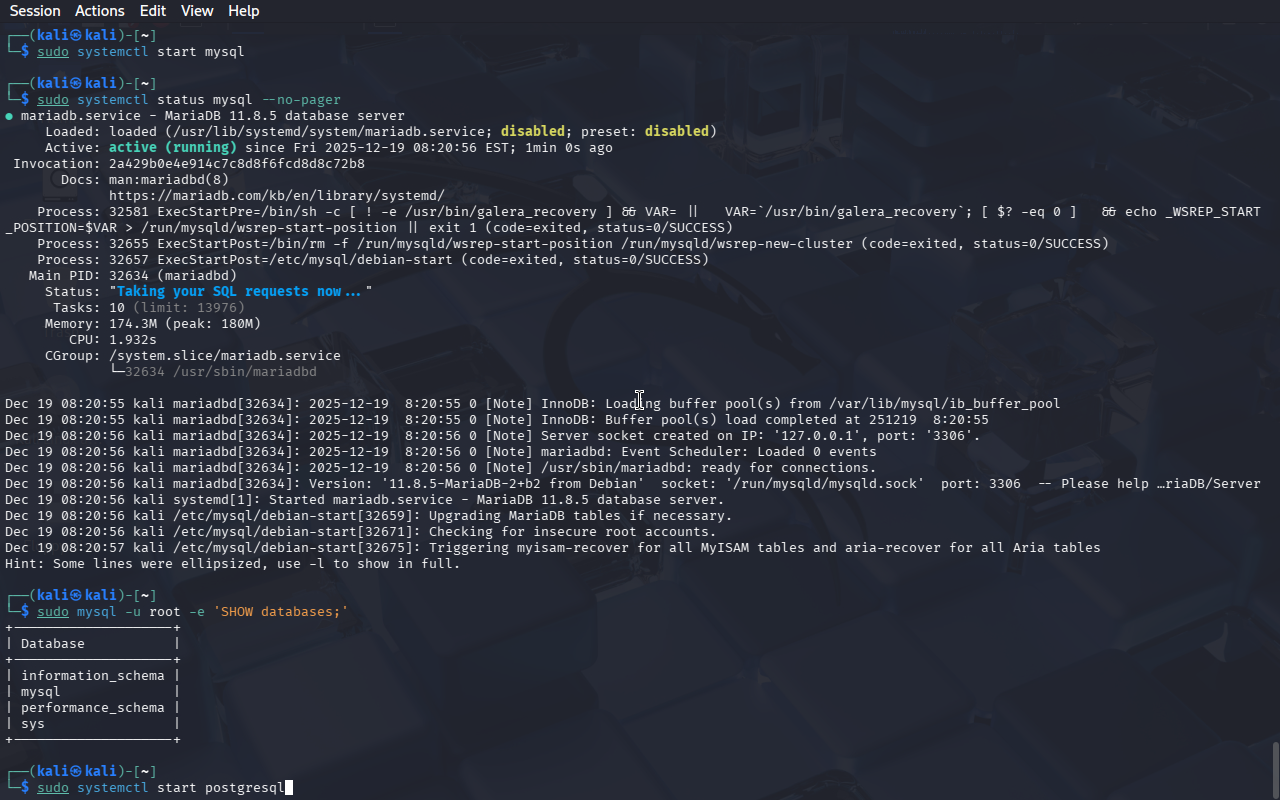Open the Edit menu
Viewport: 1280px width, 800px height.
[x=153, y=11]
